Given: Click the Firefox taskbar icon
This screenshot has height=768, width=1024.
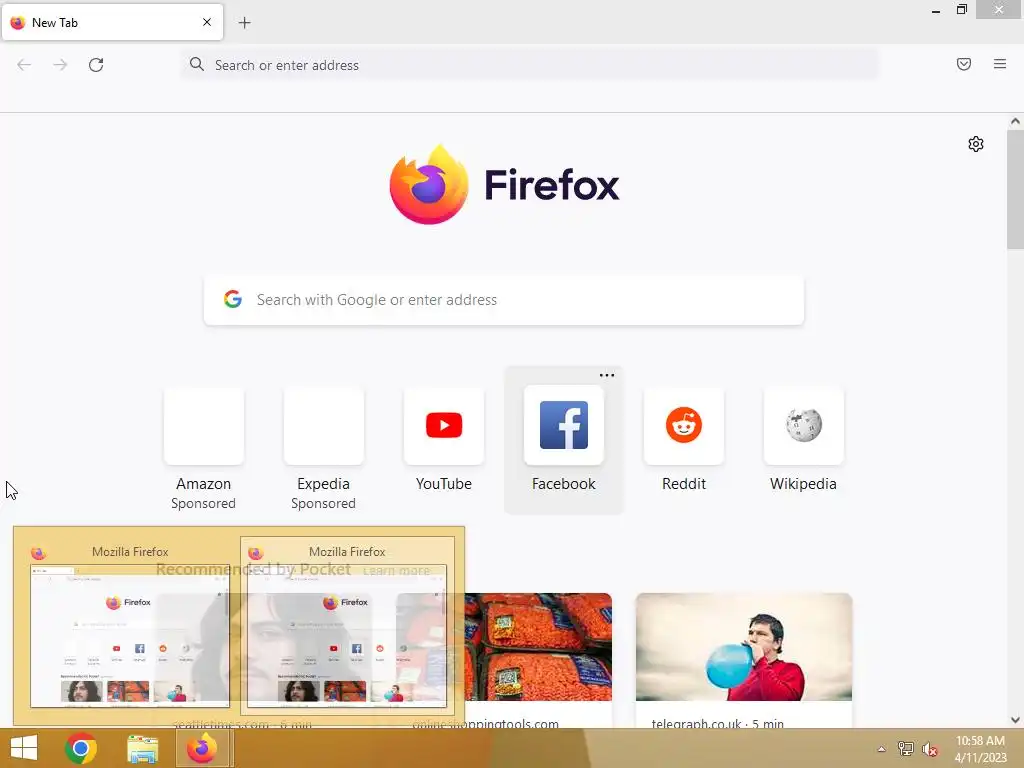Looking at the screenshot, I should tap(202, 748).
